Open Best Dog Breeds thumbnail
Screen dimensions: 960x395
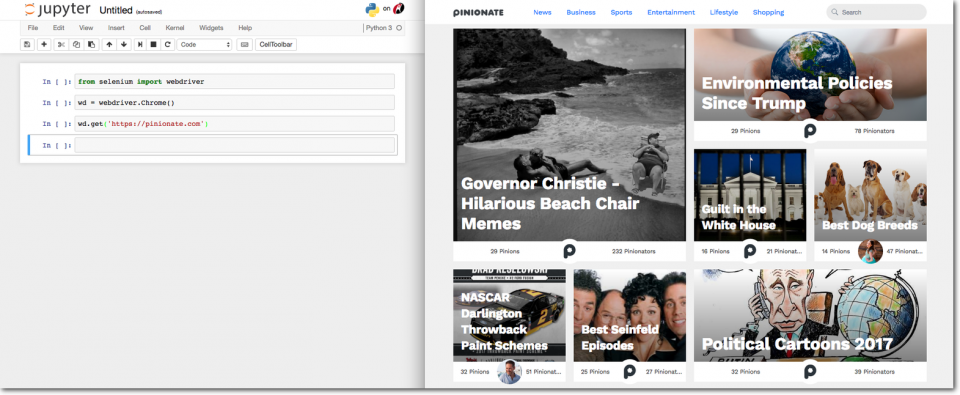click(870, 195)
